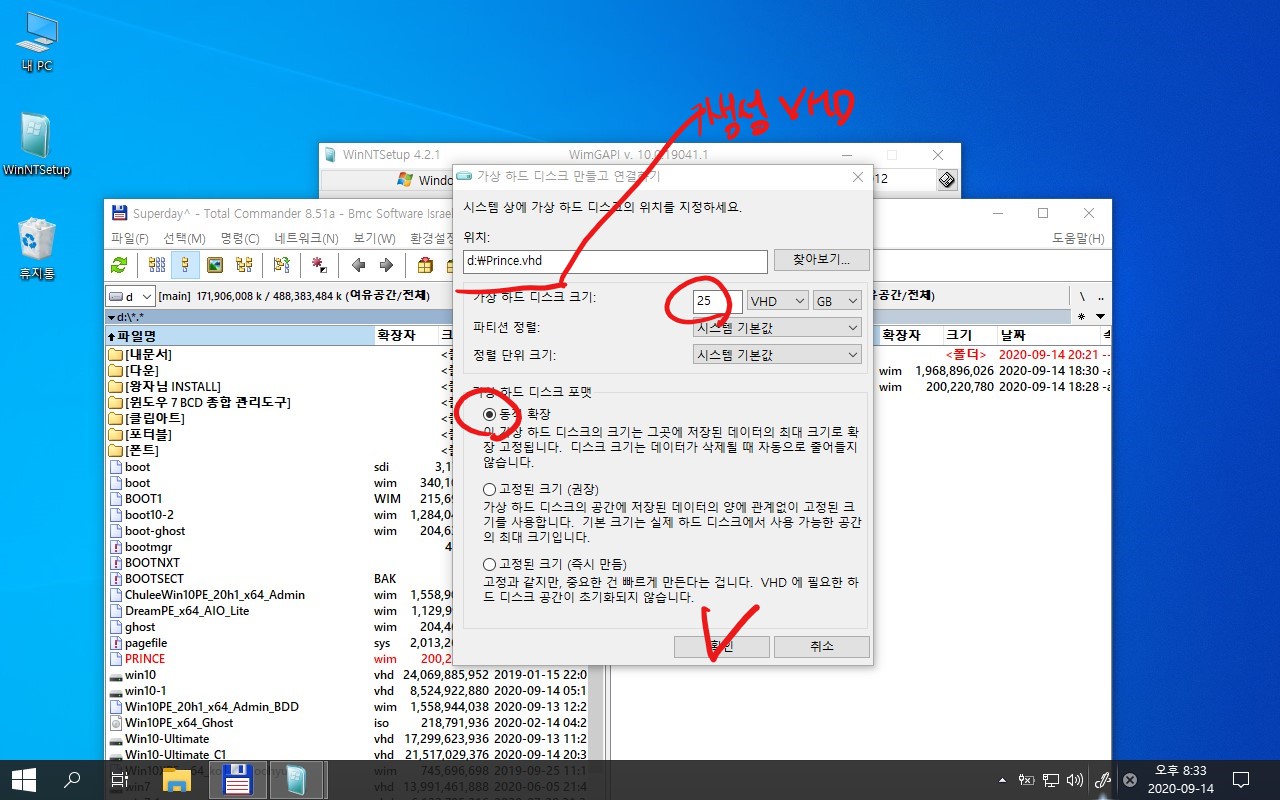Viewport: 1280px width, 800px height.
Task: Select 고정된 크기 (권장) radio option
Action: (x=490, y=489)
